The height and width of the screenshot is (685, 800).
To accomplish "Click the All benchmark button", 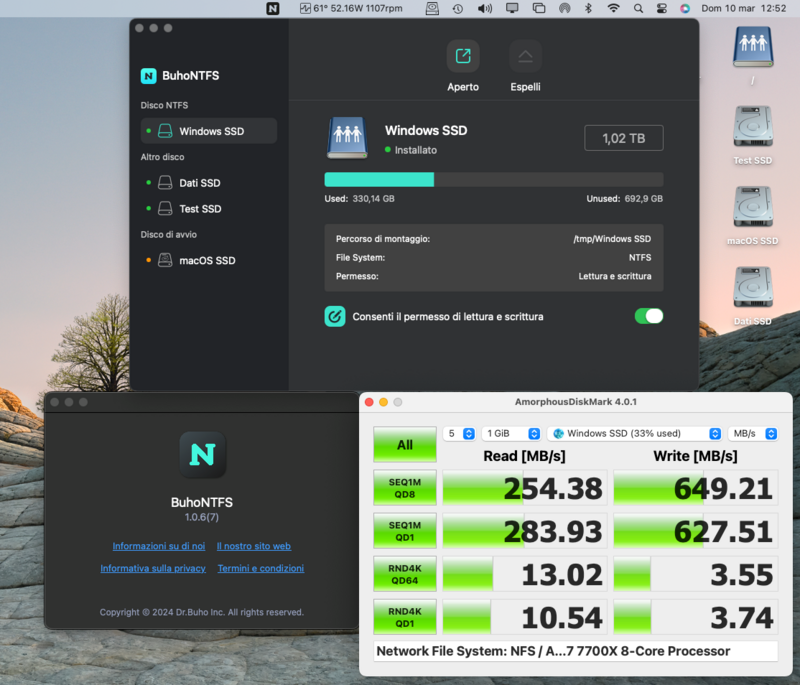I will (x=404, y=445).
